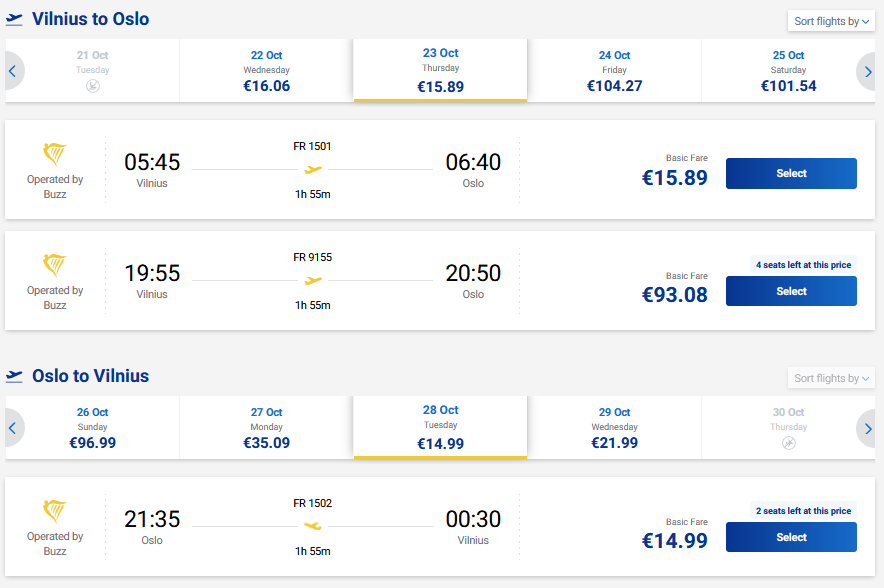Open Sort flights by dropdown for return flights
The image size is (884, 588).
coord(832,378)
